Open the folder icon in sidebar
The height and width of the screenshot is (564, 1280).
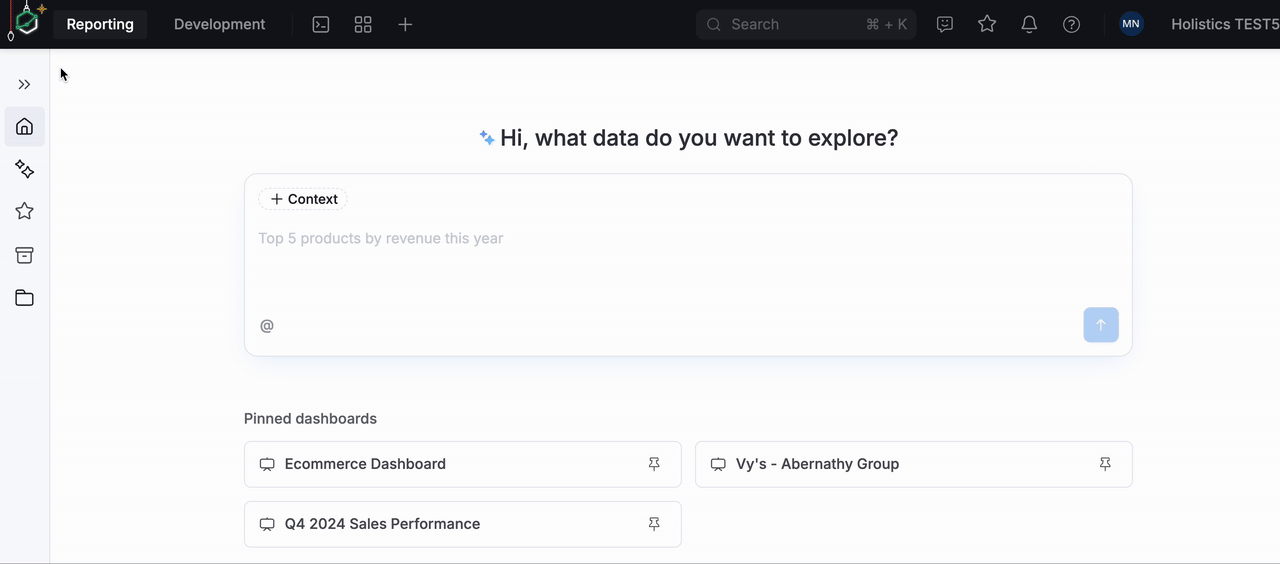[x=25, y=298]
